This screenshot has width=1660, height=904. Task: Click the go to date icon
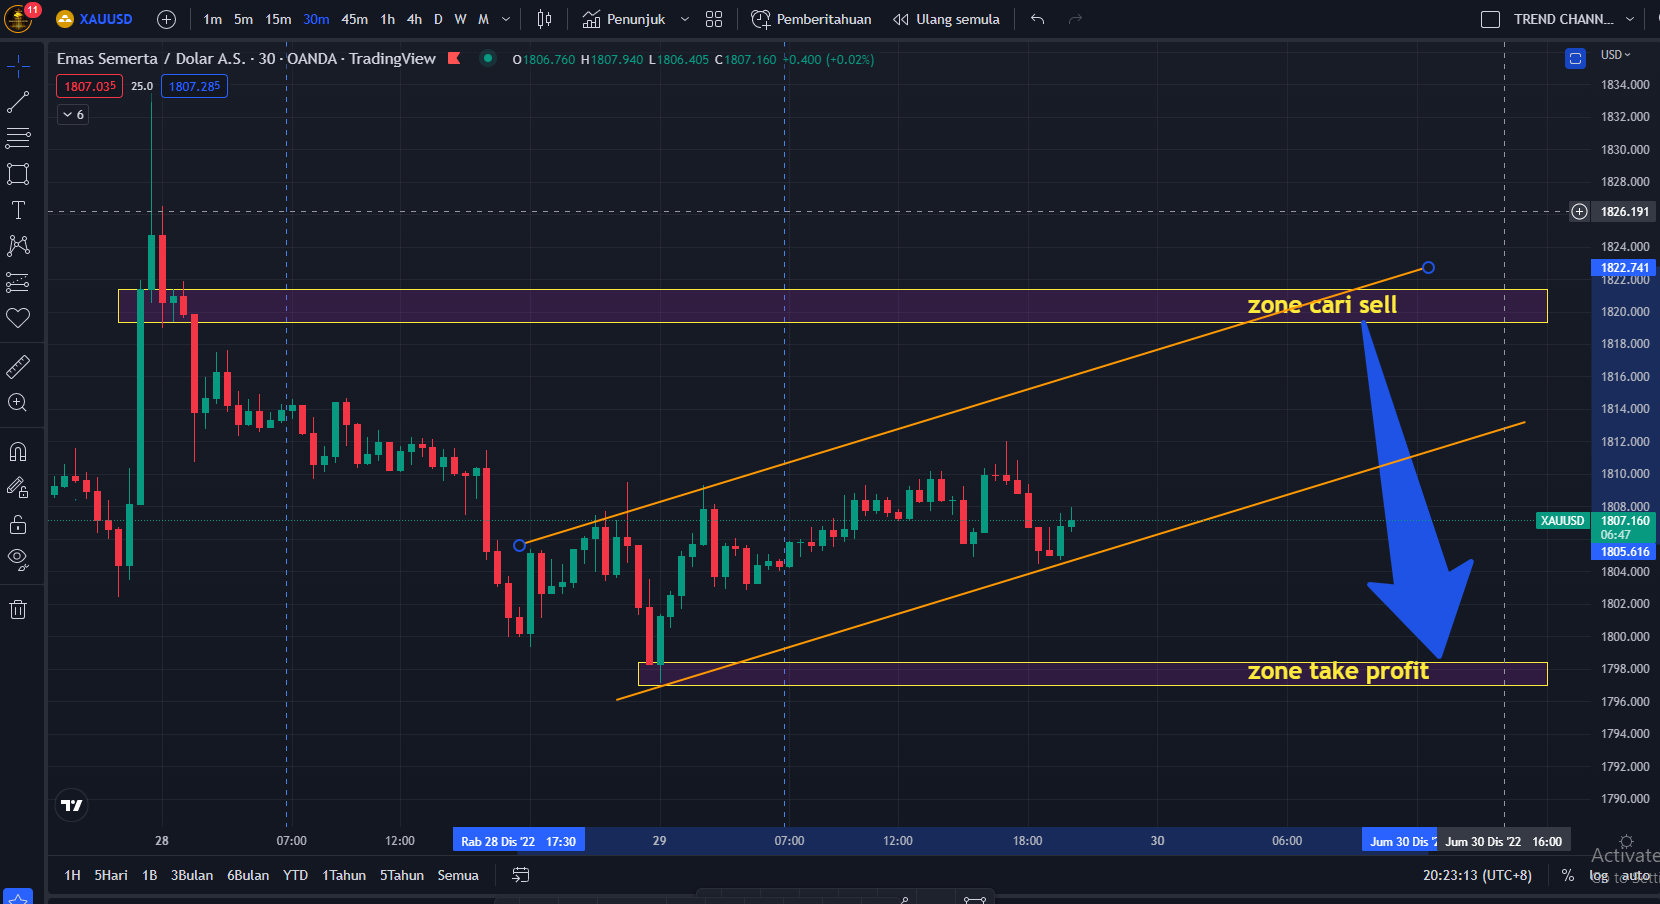(520, 875)
